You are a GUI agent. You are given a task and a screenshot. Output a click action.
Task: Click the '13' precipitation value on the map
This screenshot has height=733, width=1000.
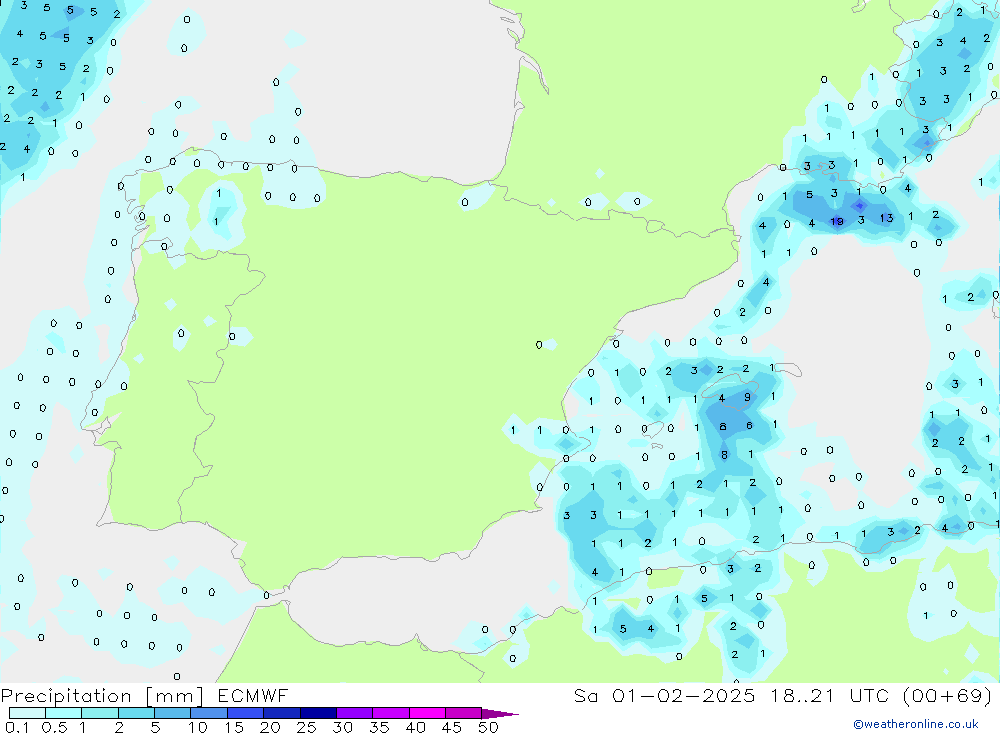(886, 218)
